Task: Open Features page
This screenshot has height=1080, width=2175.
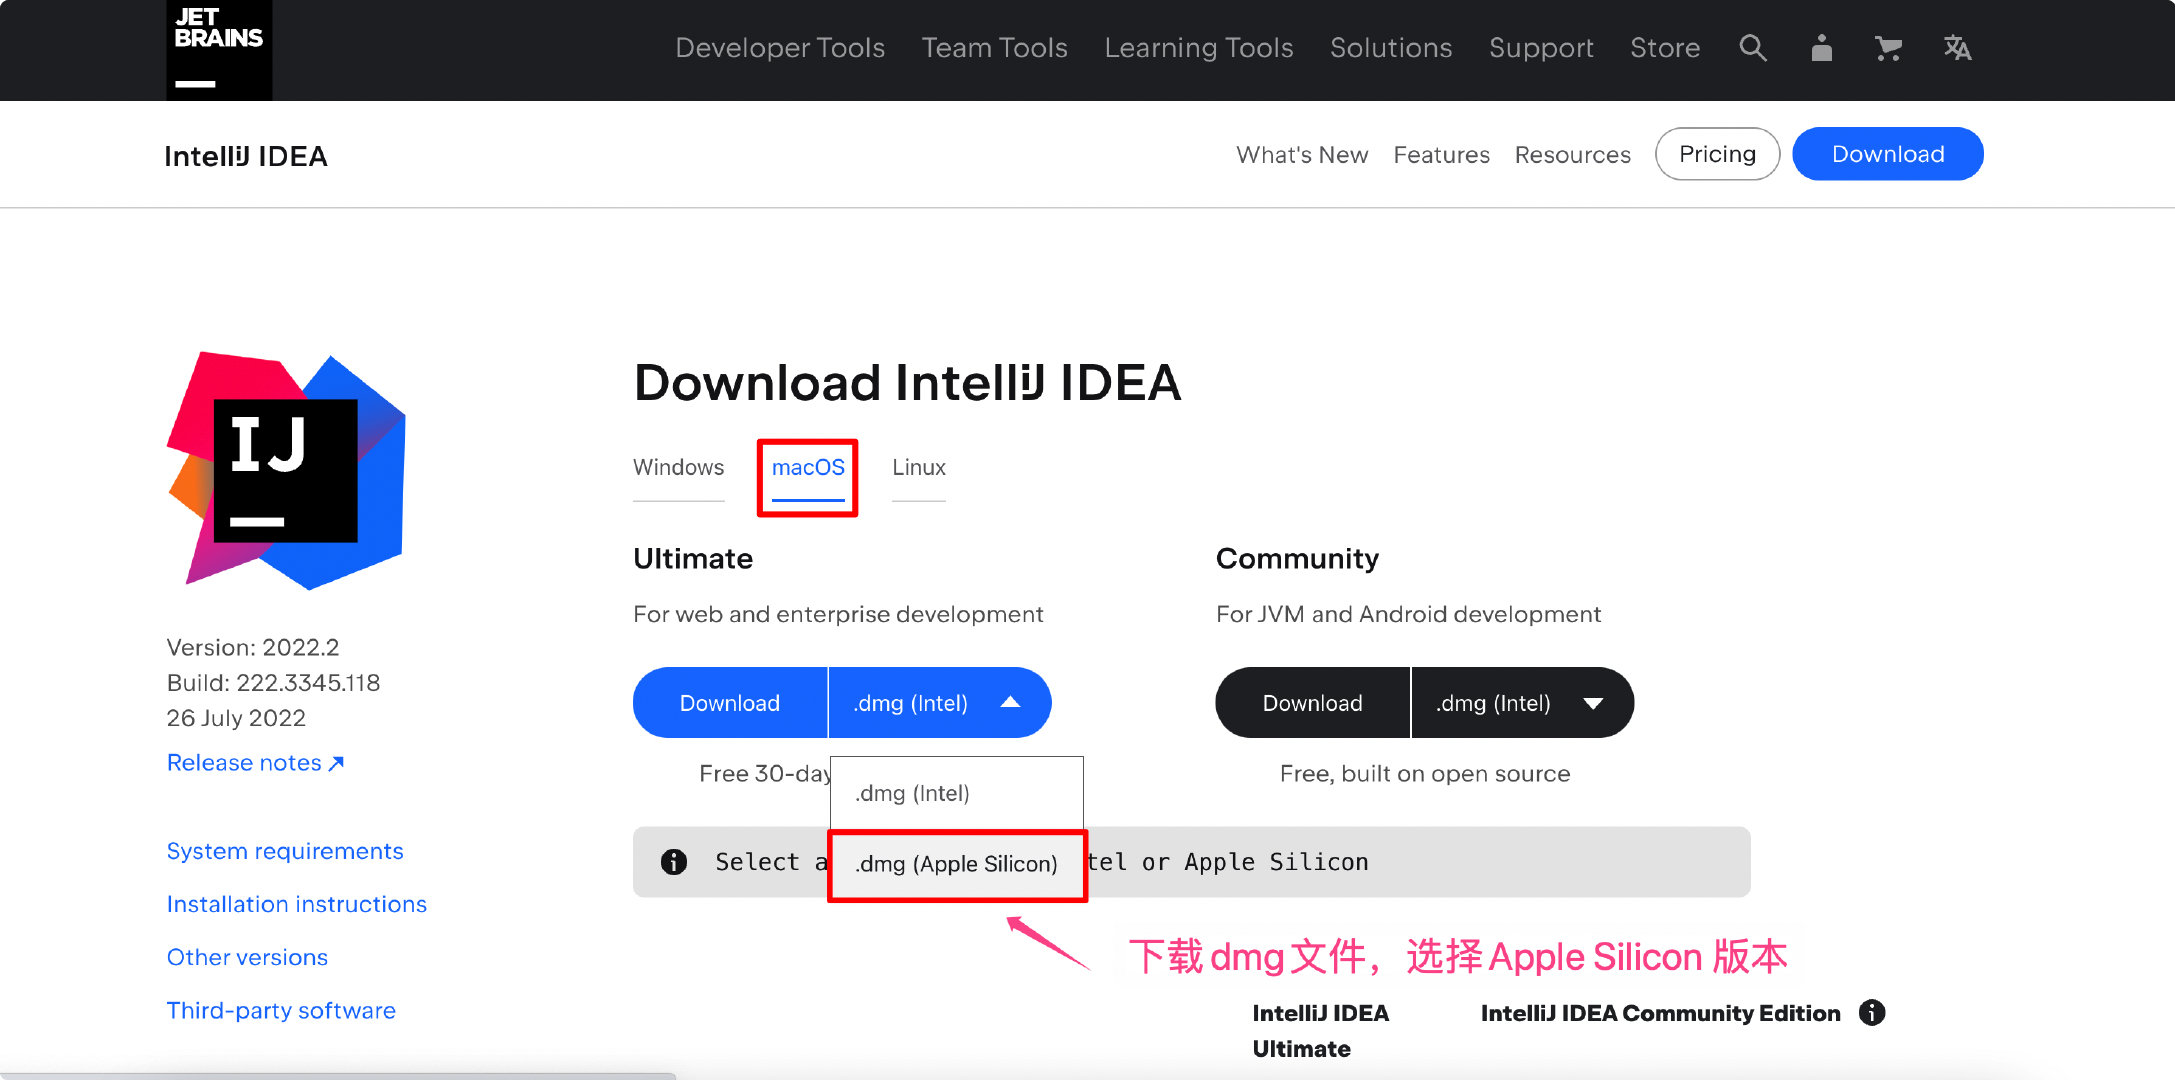Action: pyautogui.click(x=1441, y=155)
